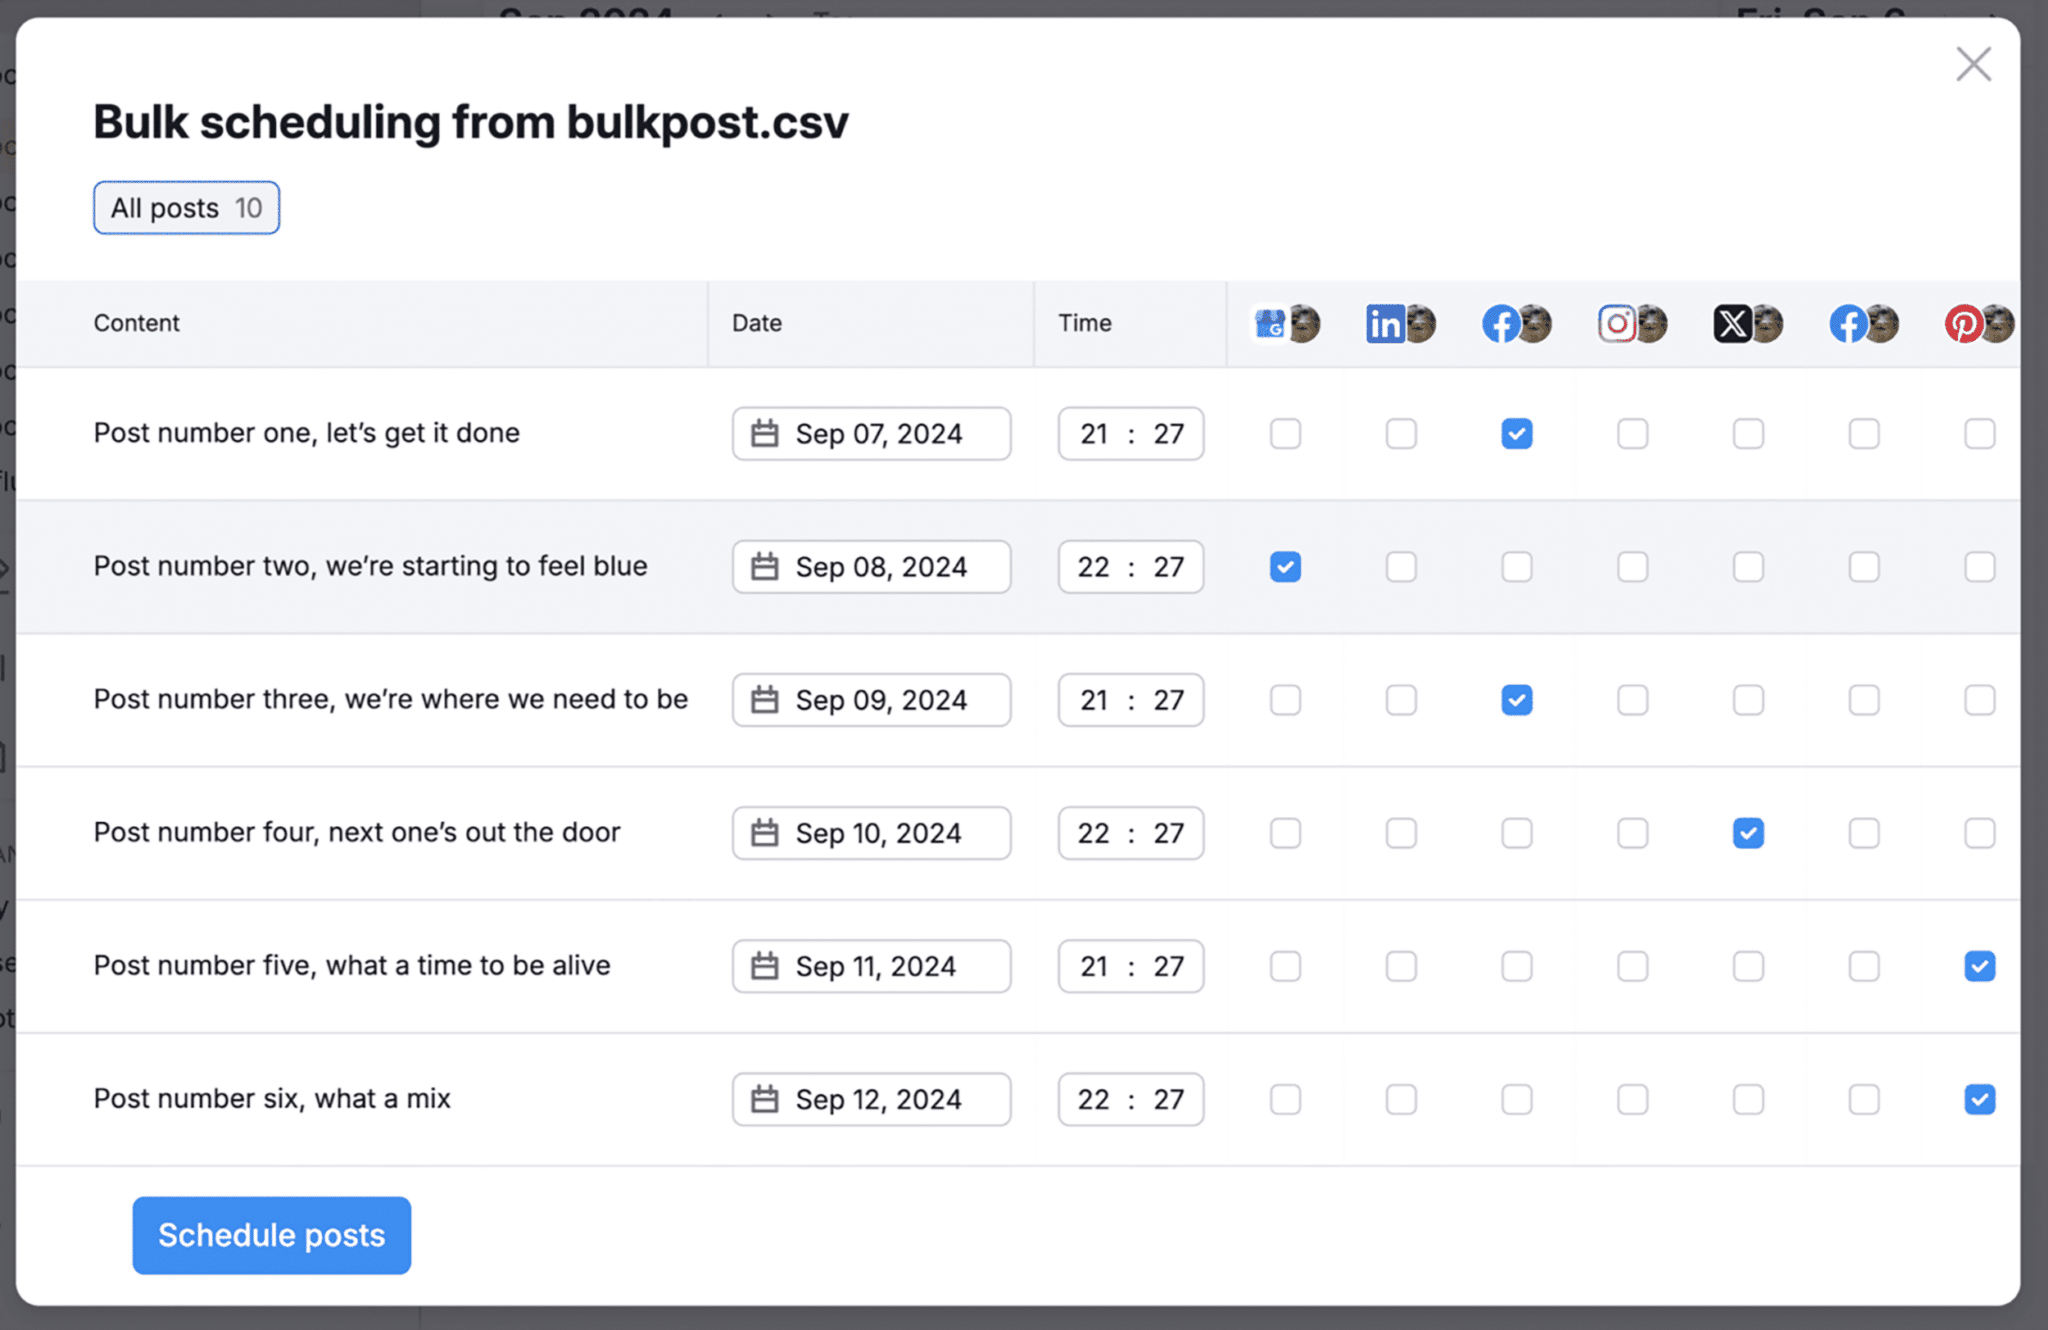The image size is (2048, 1330).
Task: Click text 'Post number one, let's get it done'
Action: click(307, 433)
